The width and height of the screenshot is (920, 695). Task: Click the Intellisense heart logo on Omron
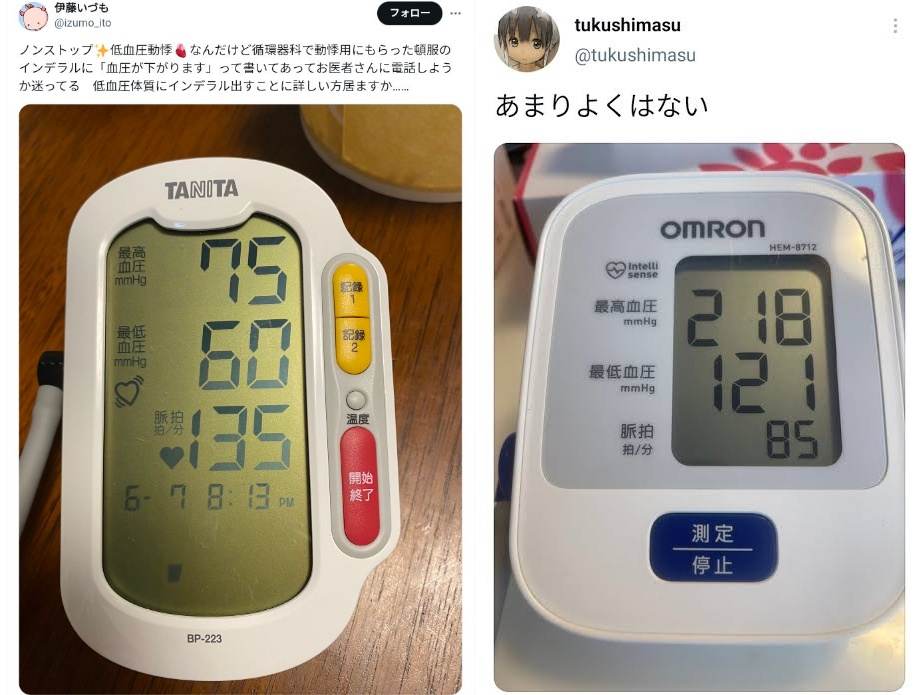pos(632,270)
